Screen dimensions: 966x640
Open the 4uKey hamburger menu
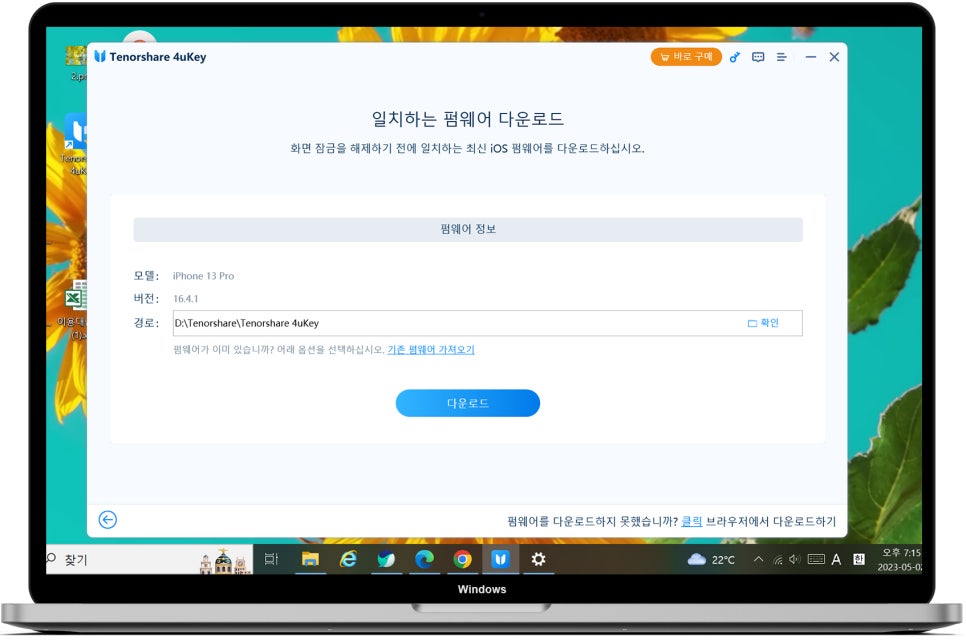[x=781, y=57]
